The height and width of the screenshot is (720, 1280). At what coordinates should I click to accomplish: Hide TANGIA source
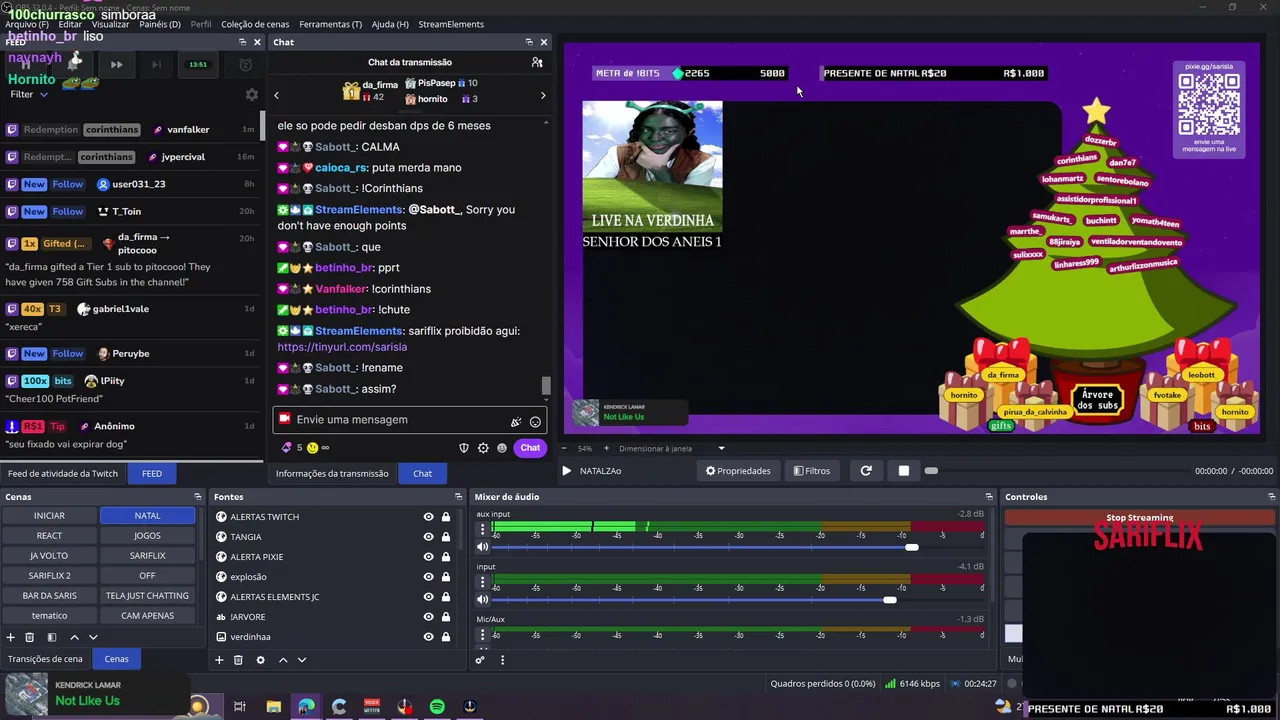click(x=428, y=537)
